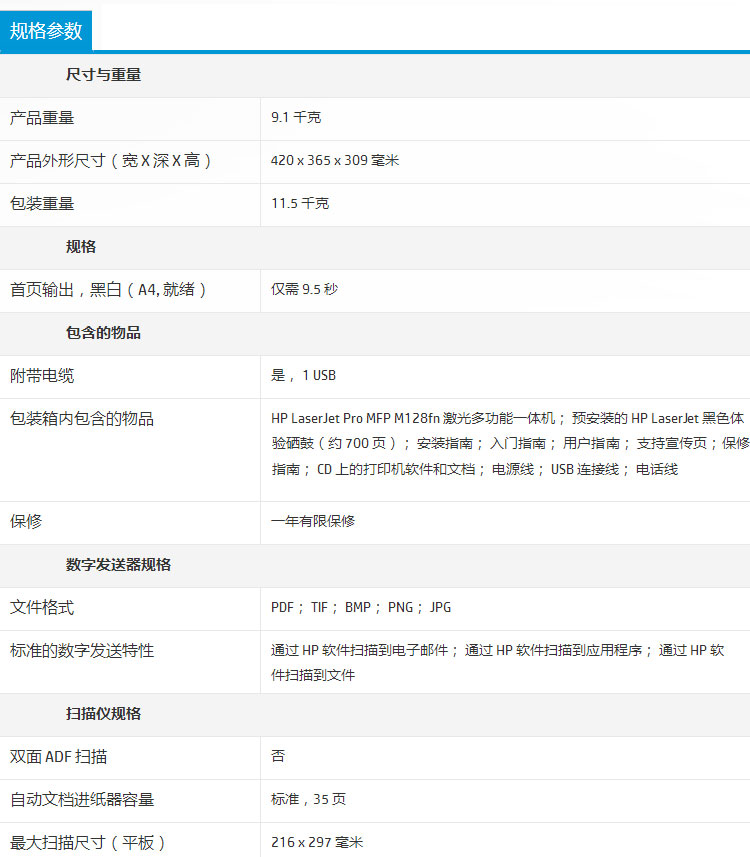Click the 自动文档进纸器容量 label
Image resolution: width=750 pixels, height=857 pixels.
[82, 800]
